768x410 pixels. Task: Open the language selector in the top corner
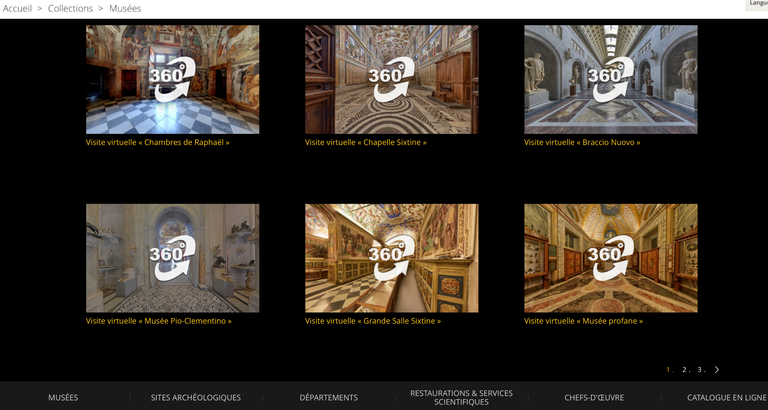[757, 4]
